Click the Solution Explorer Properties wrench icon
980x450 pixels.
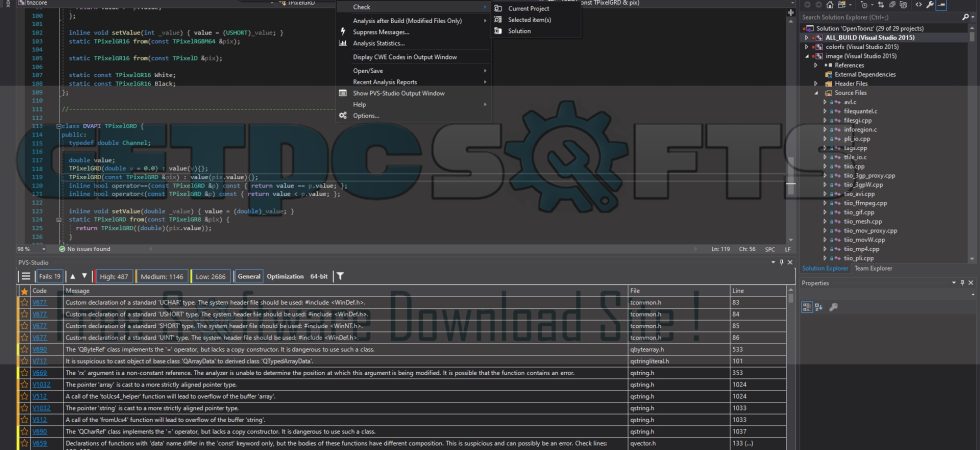[x=930, y=5]
